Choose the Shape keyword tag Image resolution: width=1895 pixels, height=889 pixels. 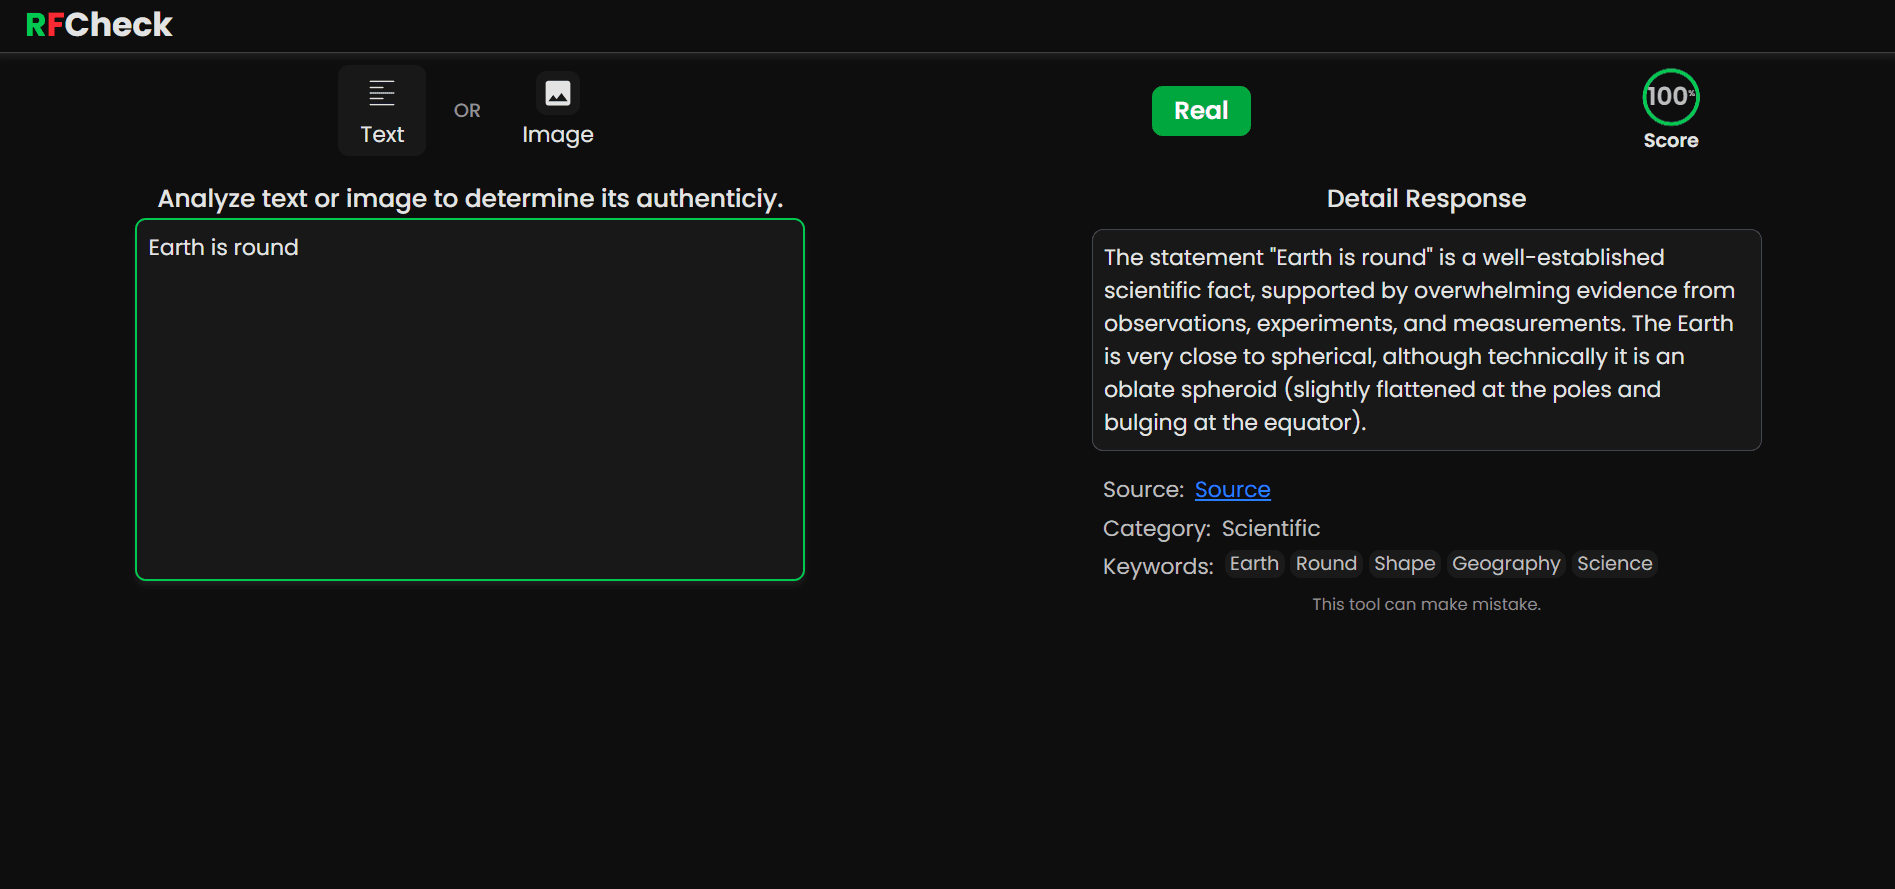click(x=1404, y=564)
